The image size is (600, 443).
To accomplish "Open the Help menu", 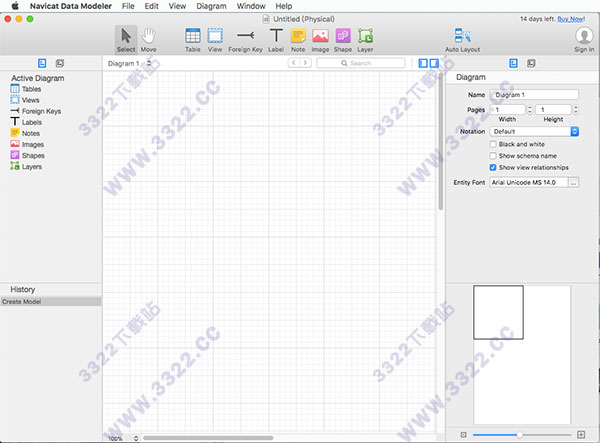I will click(284, 6).
